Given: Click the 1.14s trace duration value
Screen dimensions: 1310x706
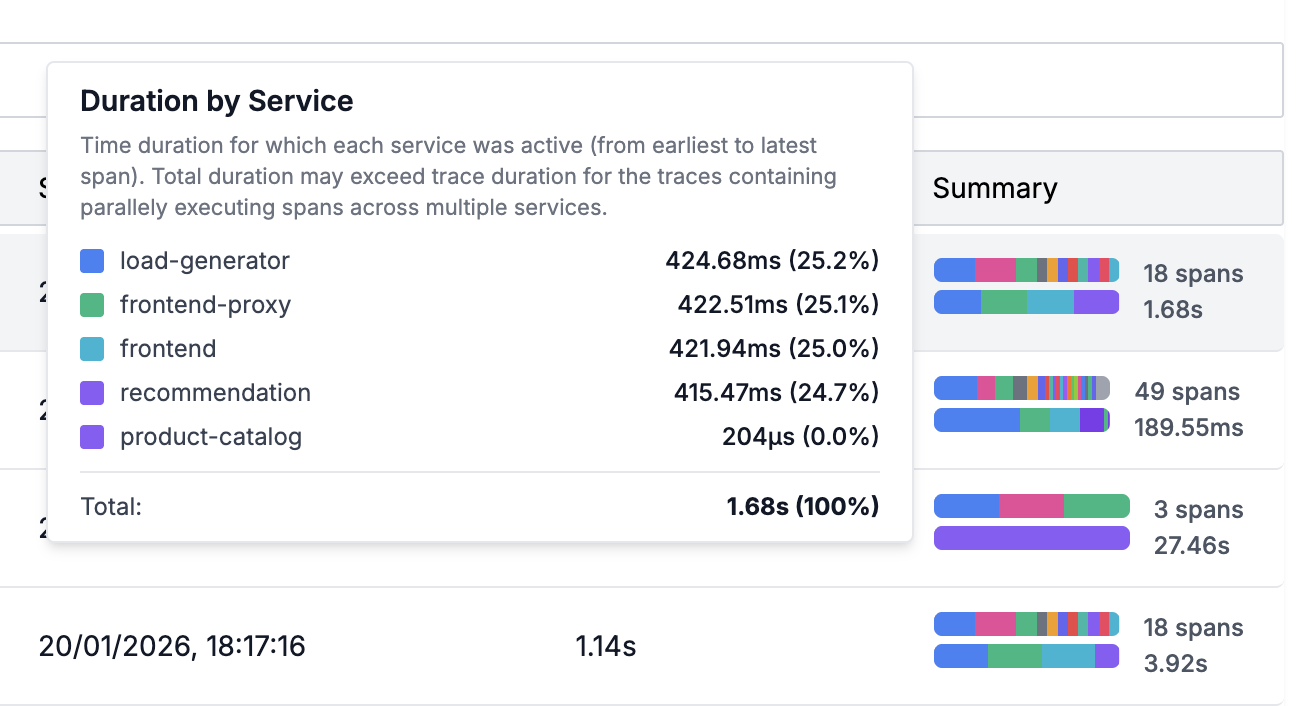Looking at the screenshot, I should pyautogui.click(x=604, y=647).
